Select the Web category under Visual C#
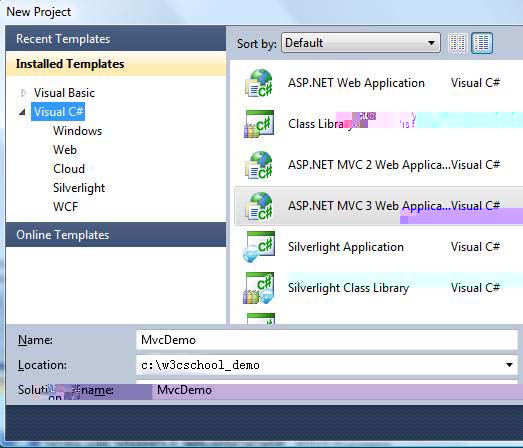Viewport: 523px width, 448px height. pos(65,150)
